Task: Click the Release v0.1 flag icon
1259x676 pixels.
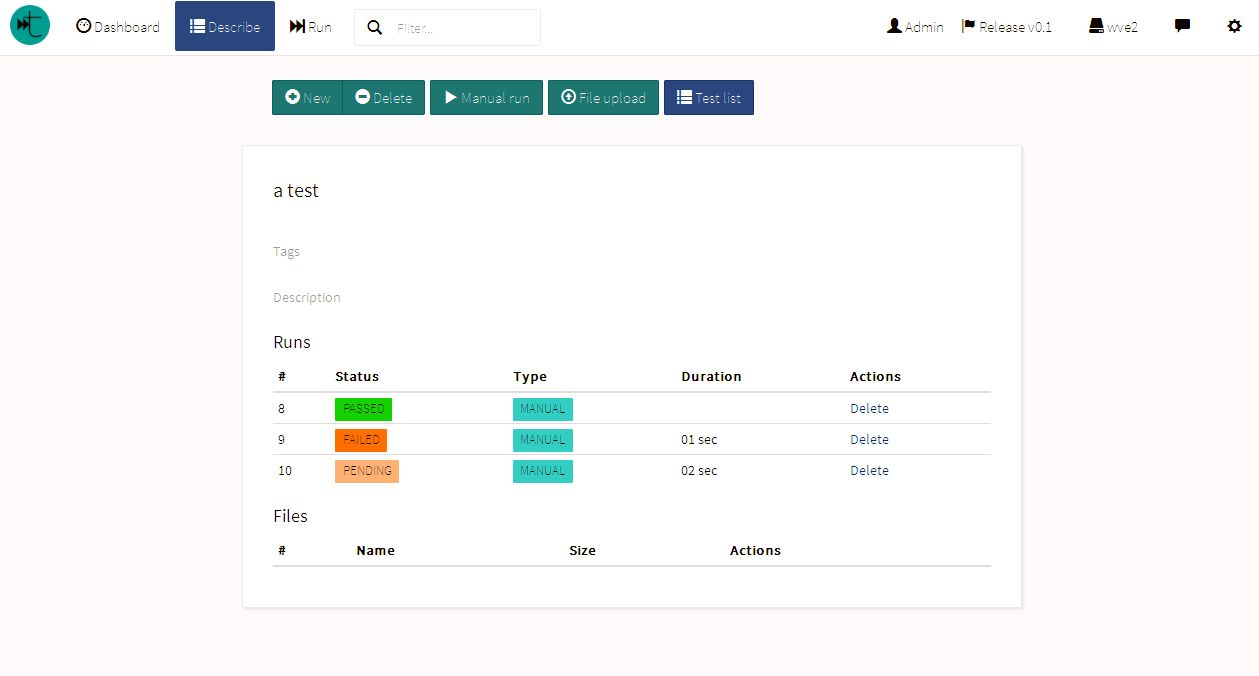Action: tap(968, 26)
